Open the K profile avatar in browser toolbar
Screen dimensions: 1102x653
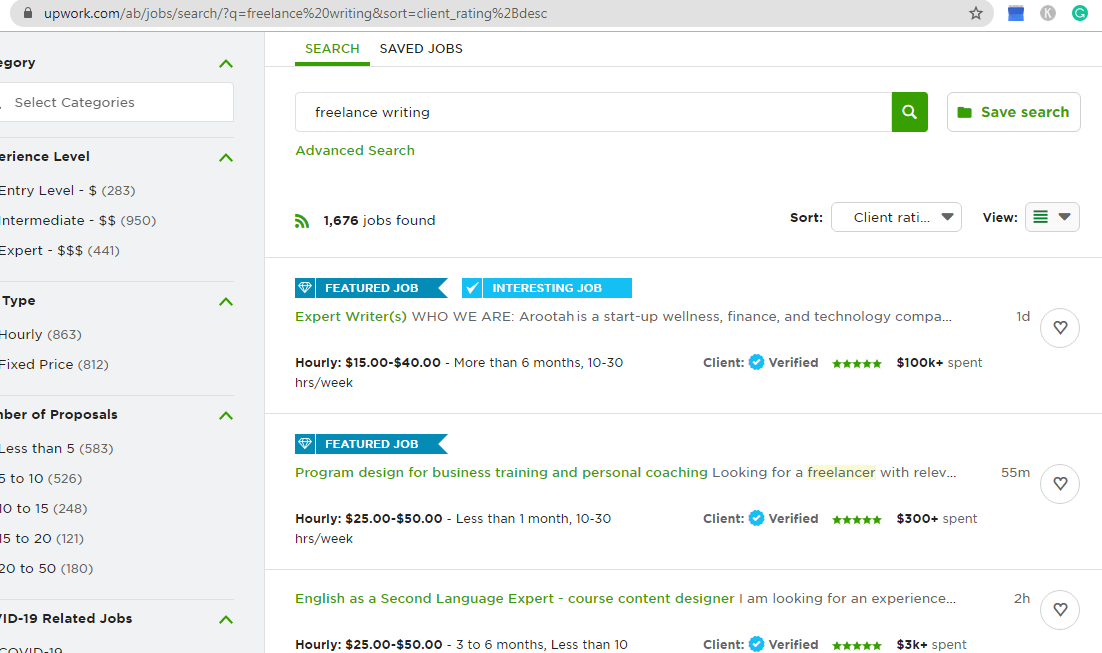point(1048,13)
